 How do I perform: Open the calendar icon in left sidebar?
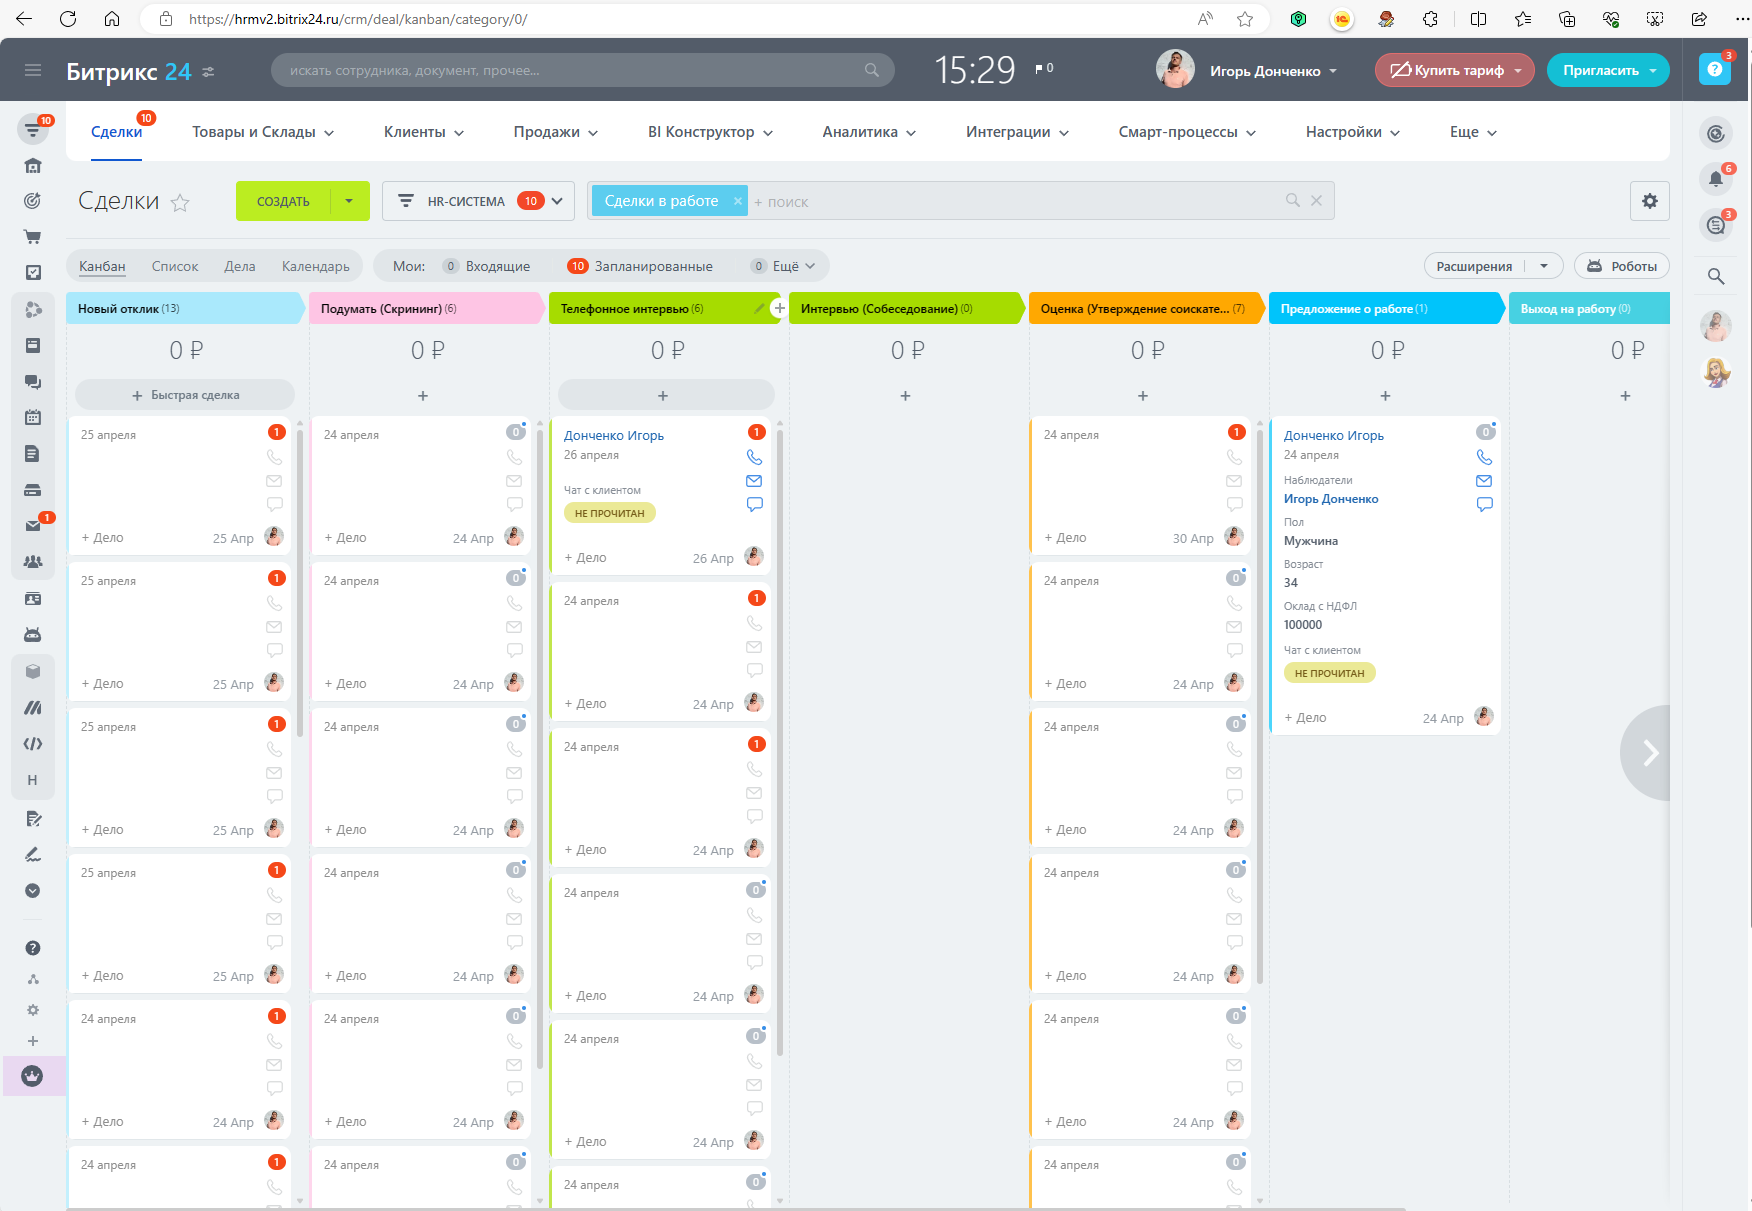pyautogui.click(x=33, y=417)
